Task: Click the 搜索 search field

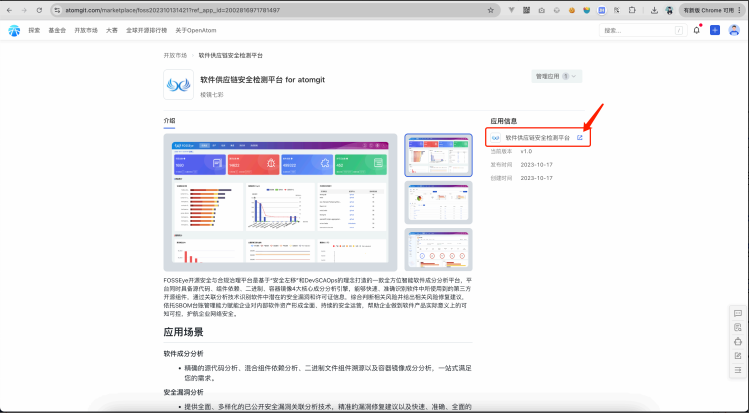Action: [x=643, y=30]
